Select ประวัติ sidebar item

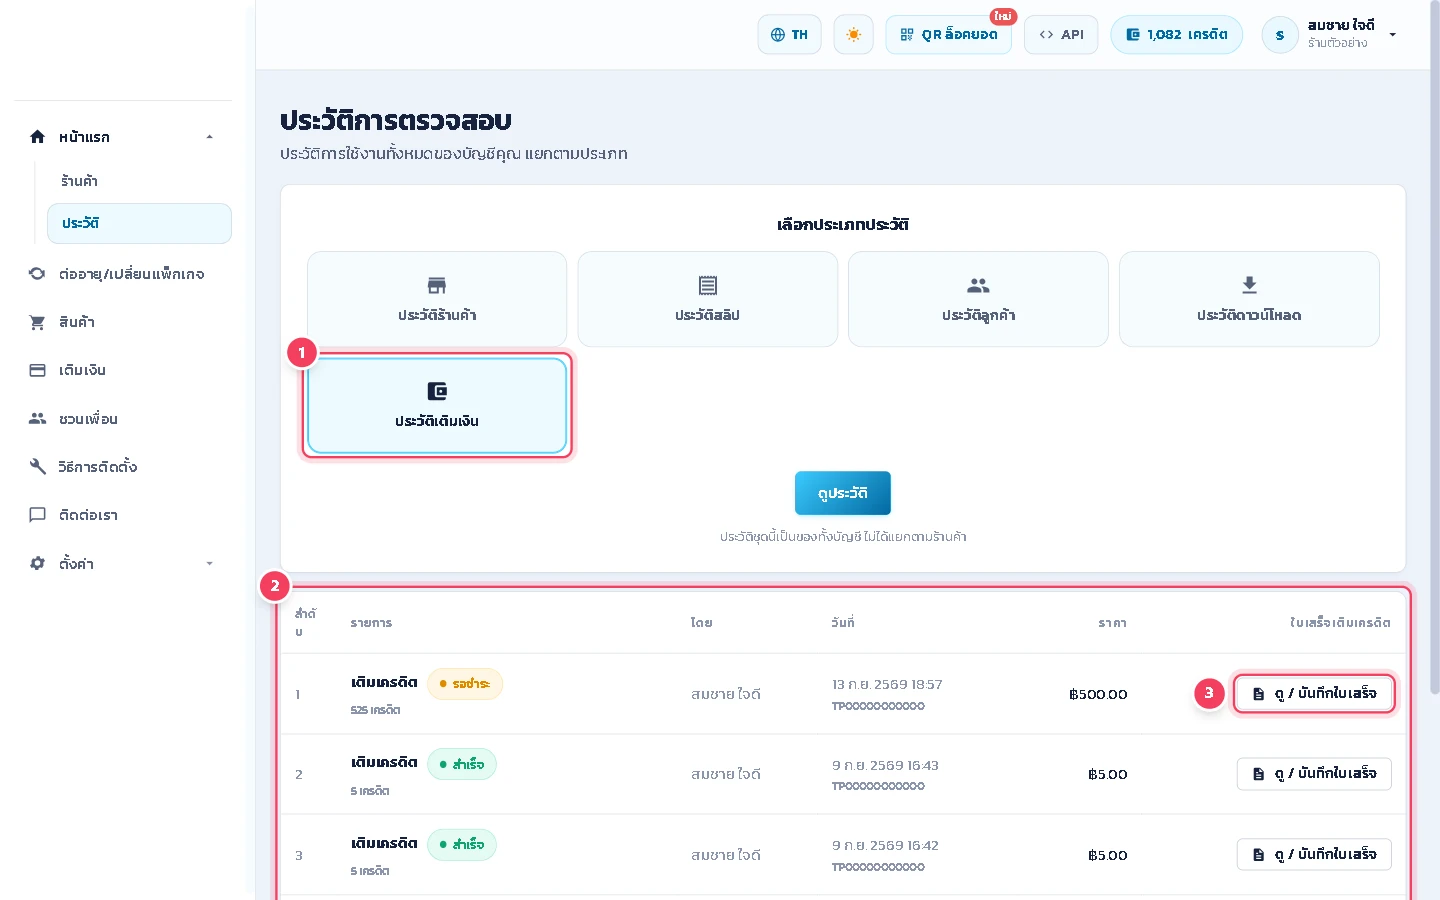[139, 223]
